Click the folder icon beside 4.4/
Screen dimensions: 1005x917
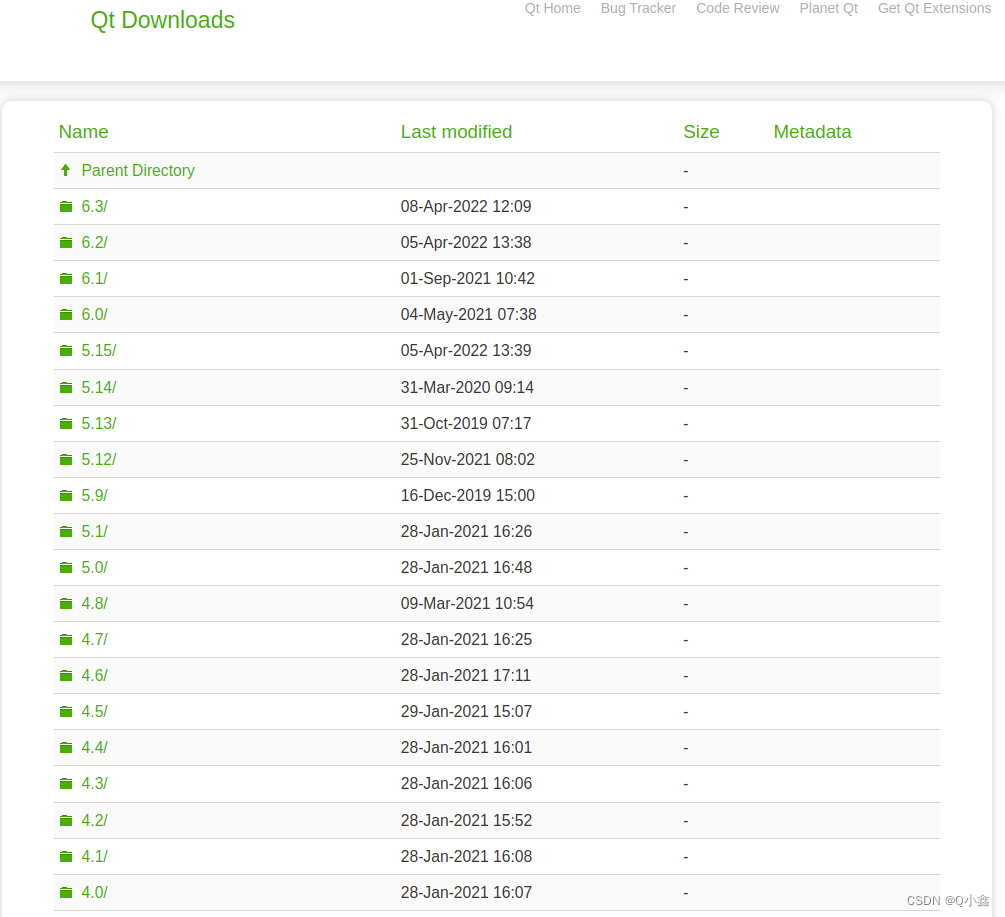pyautogui.click(x=66, y=747)
